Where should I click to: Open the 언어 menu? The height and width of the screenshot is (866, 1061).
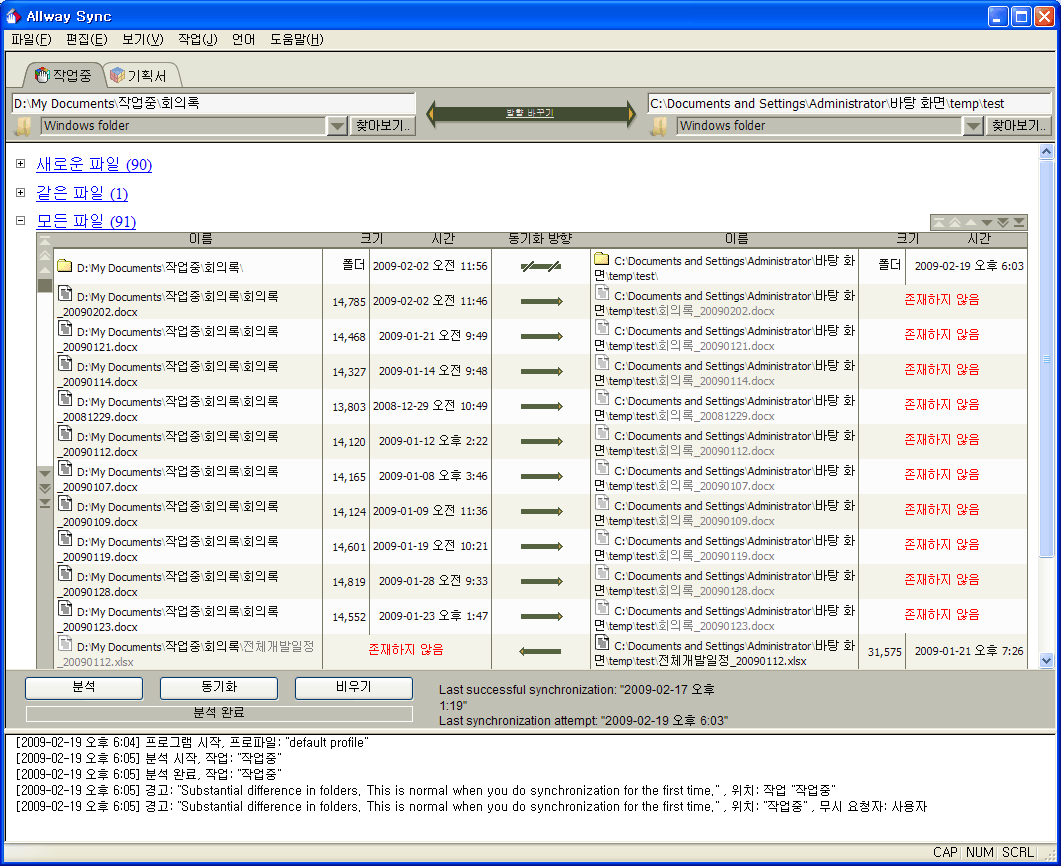tap(244, 39)
